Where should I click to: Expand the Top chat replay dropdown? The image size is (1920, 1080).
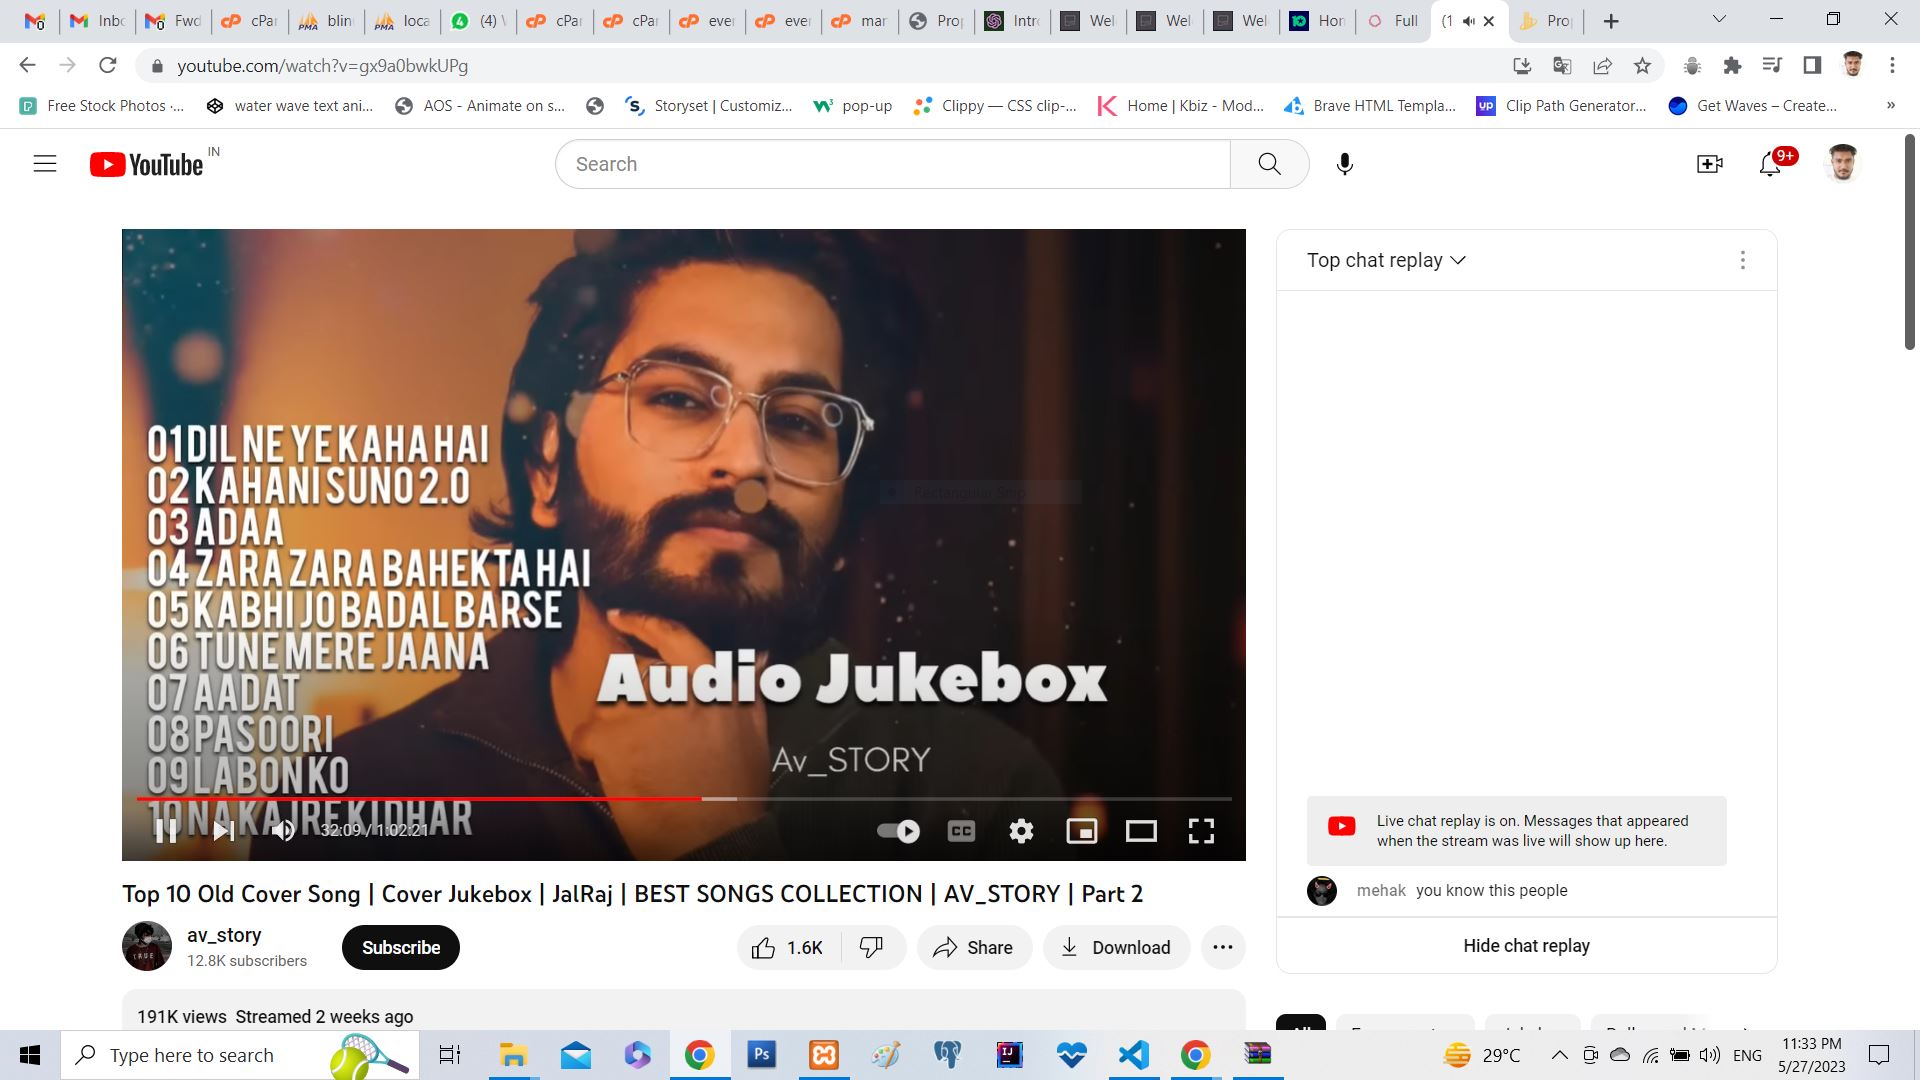[x=1386, y=260]
